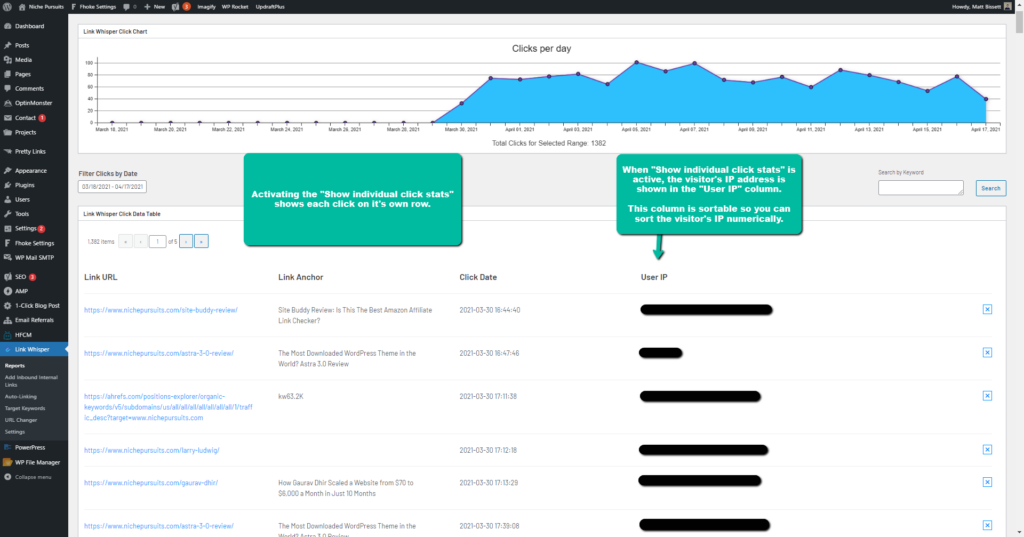Open the Yoast SEO notifications icon in admin bar
The image size is (1024, 537).
180,7
